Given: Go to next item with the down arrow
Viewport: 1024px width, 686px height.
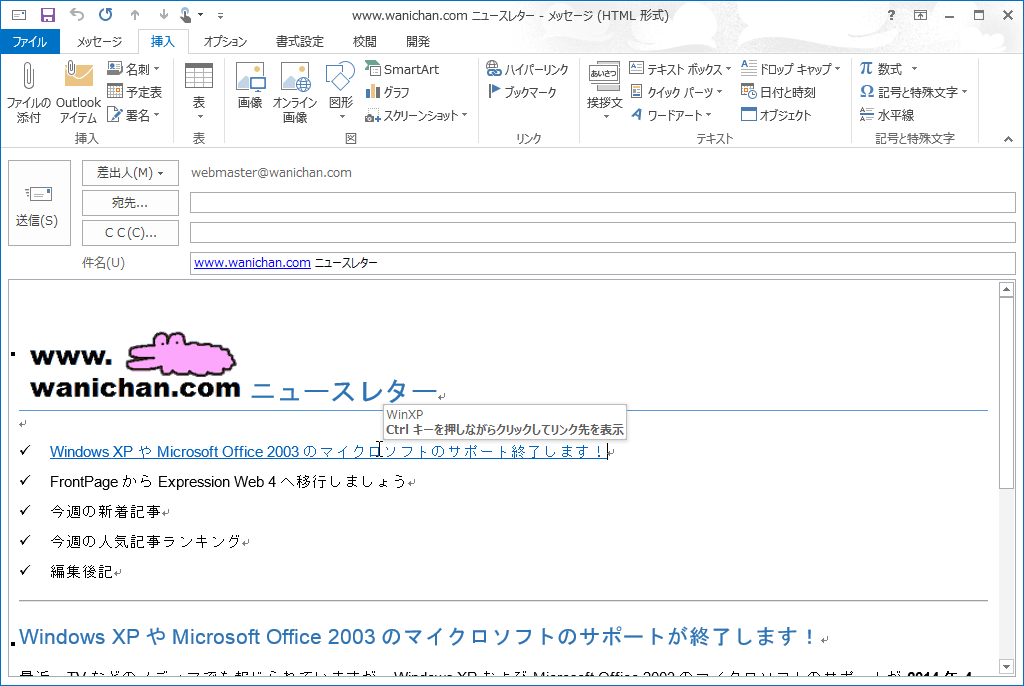Looking at the screenshot, I should pyautogui.click(x=163, y=15).
